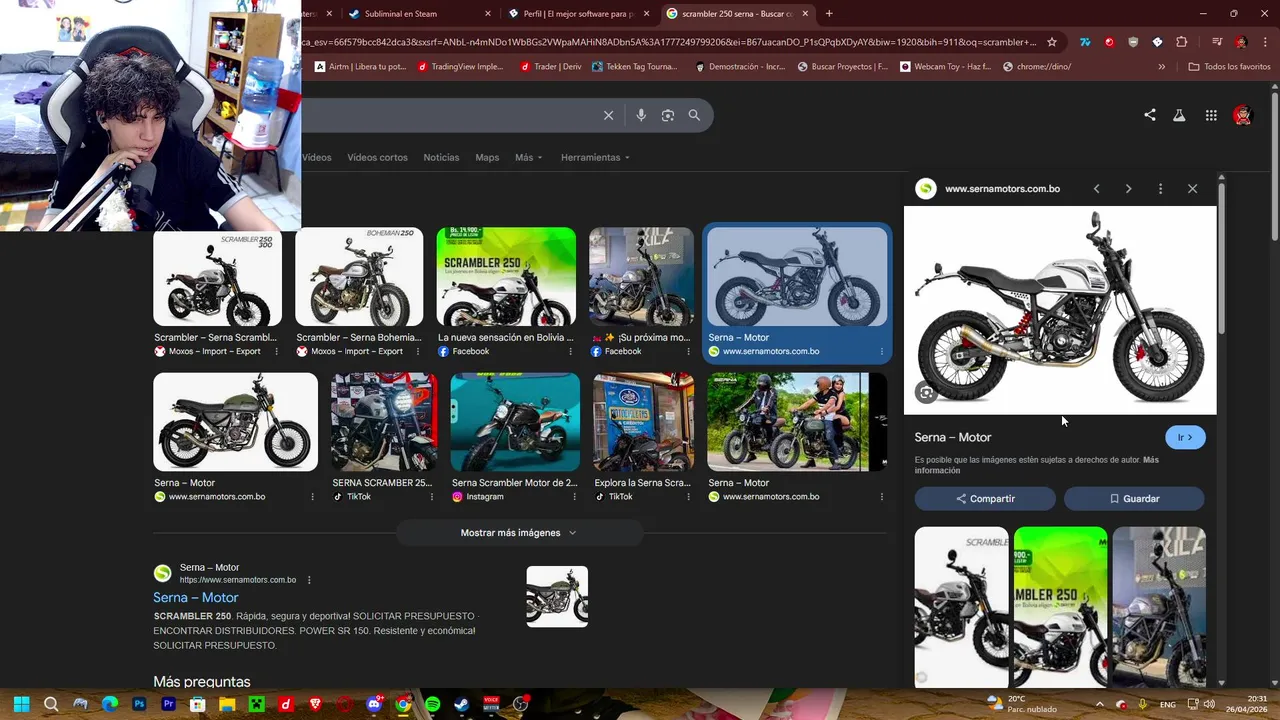Open the Windows Start menu

point(22,704)
